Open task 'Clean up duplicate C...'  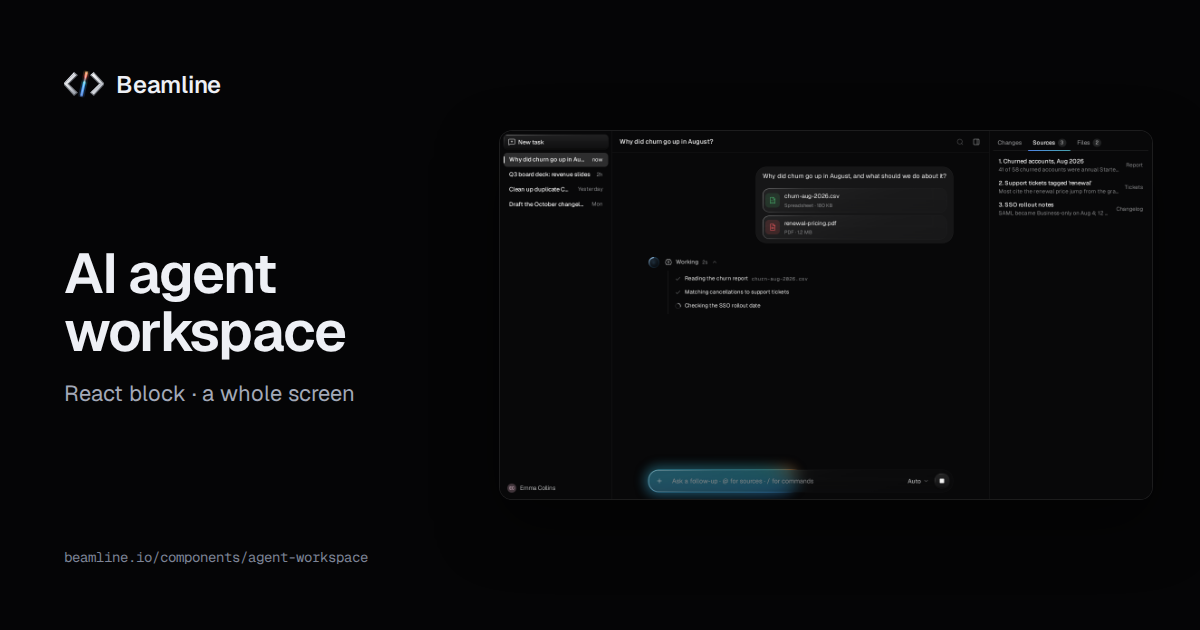tap(556, 189)
